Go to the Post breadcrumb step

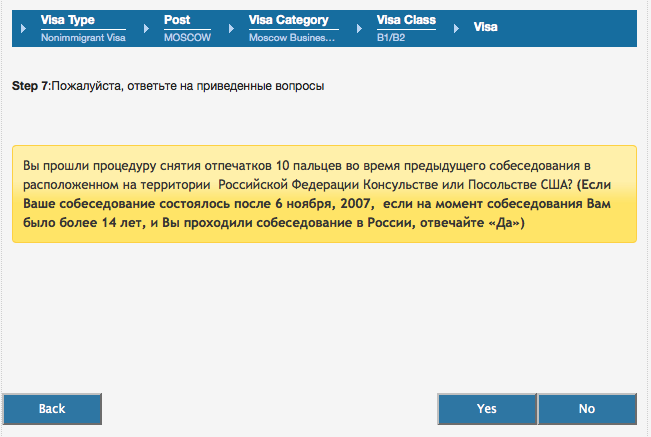[176, 19]
